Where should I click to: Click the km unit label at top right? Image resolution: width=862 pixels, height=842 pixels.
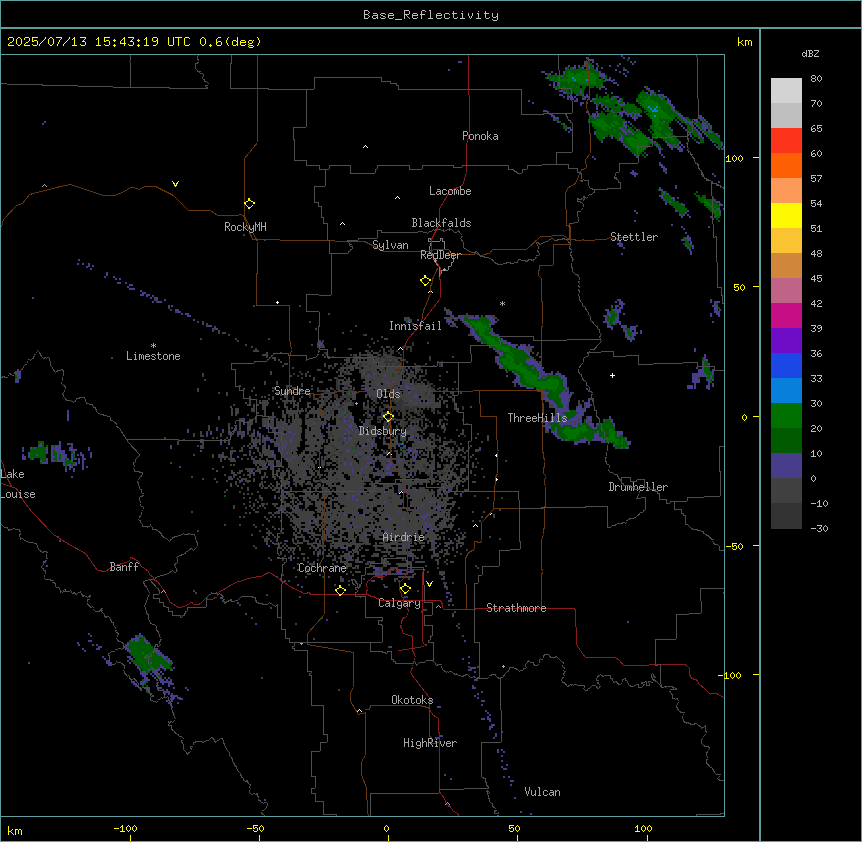point(744,42)
